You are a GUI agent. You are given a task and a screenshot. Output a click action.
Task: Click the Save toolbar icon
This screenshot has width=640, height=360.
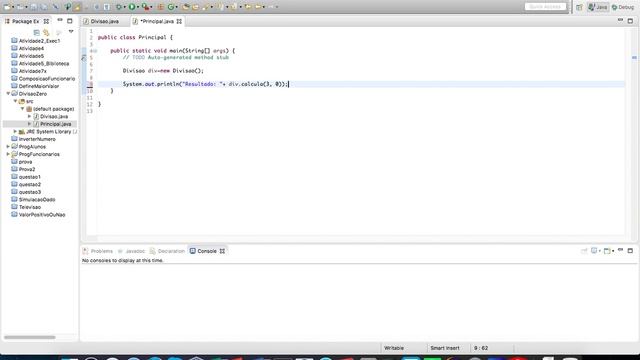(x=33, y=7)
